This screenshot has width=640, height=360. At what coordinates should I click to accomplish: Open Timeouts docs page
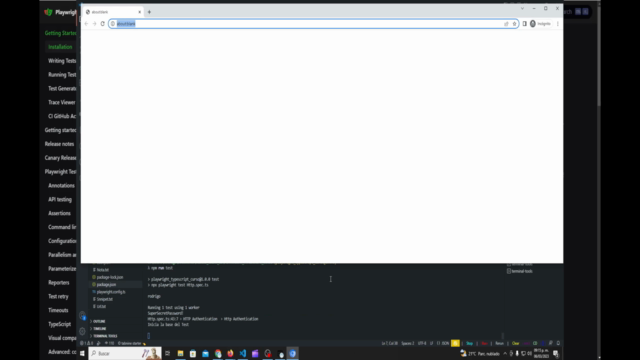tap(58, 311)
